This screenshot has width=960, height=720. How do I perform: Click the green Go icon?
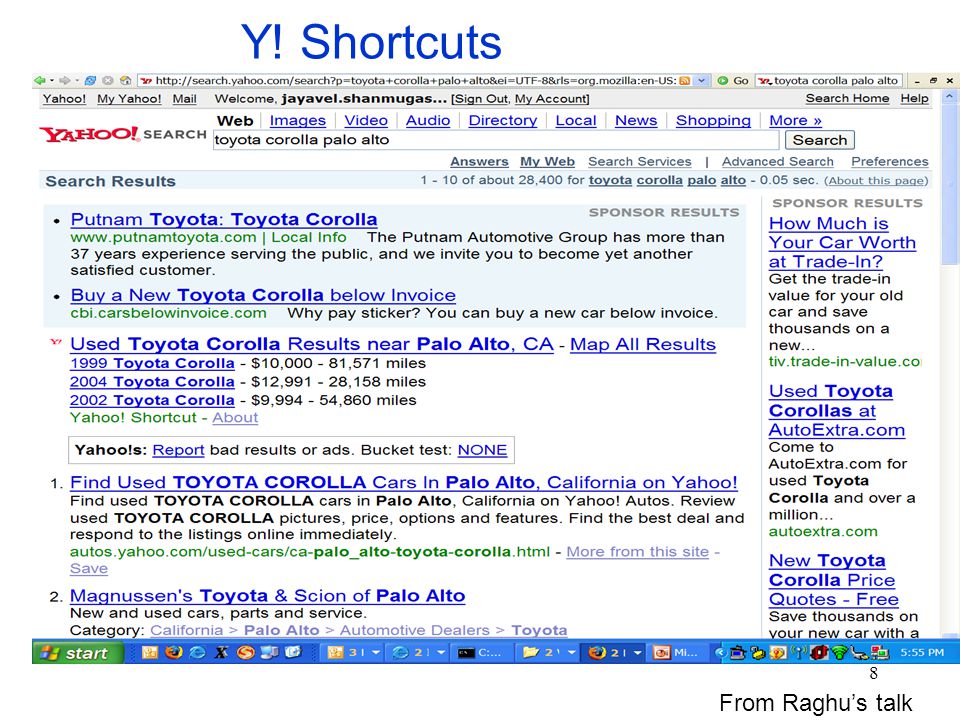tap(722, 80)
